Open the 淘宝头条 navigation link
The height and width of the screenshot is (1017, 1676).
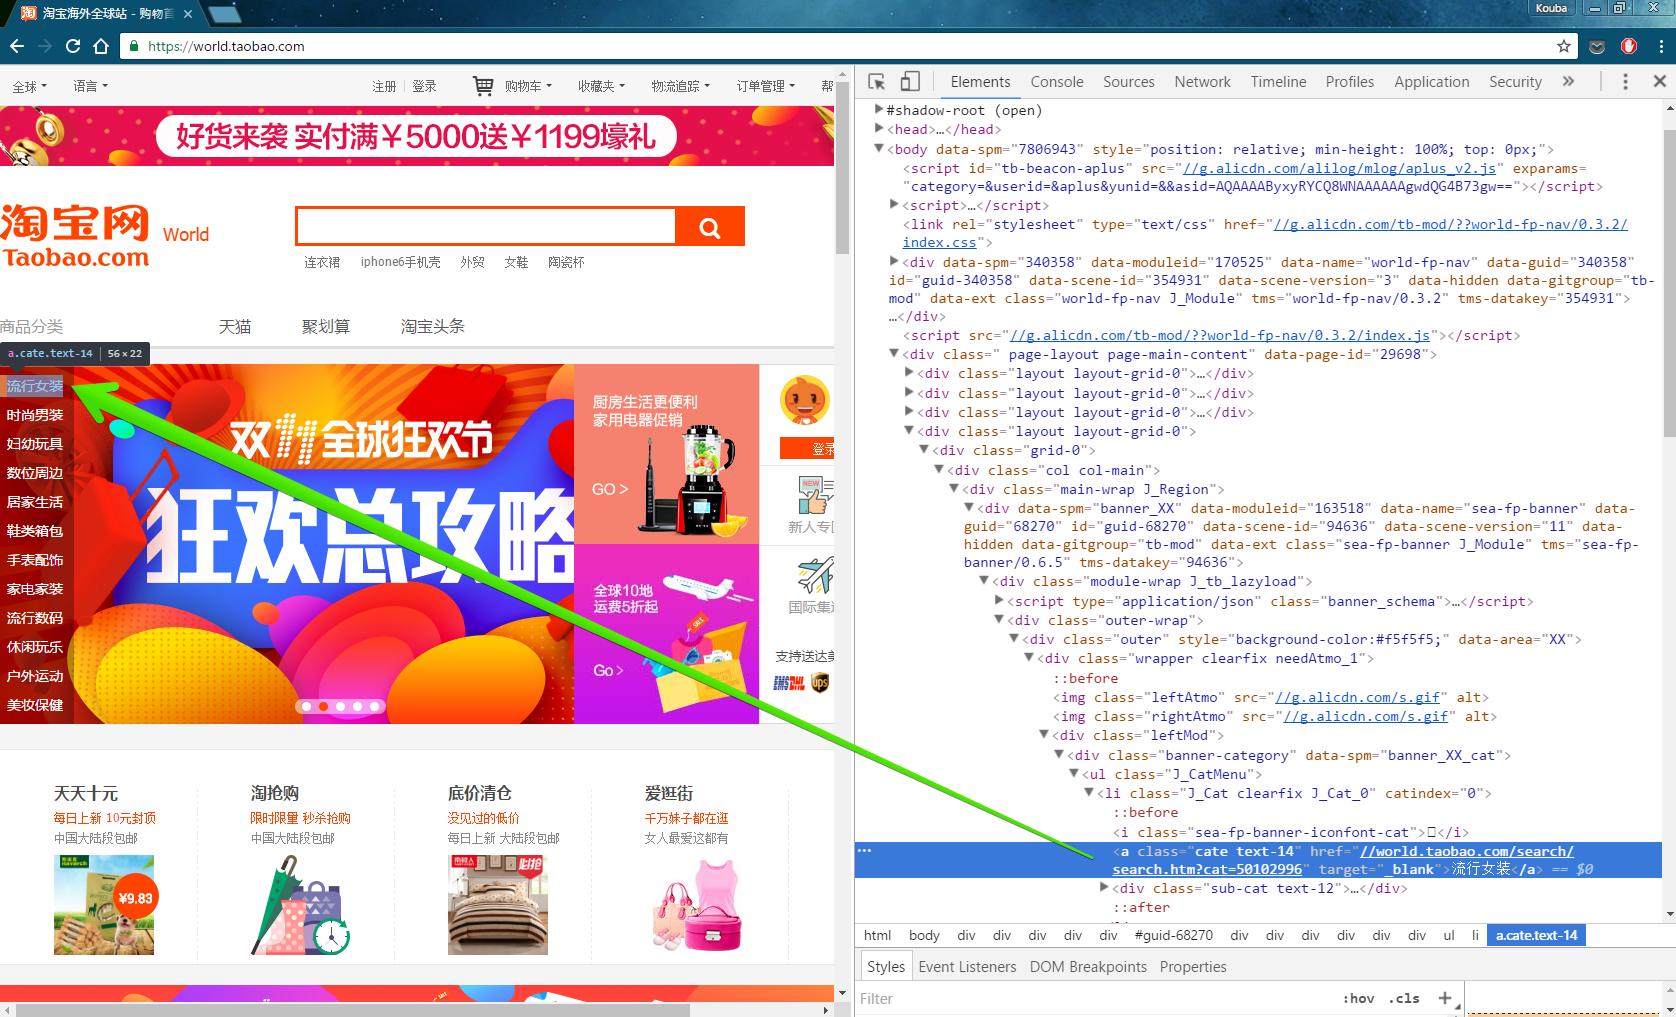point(433,327)
